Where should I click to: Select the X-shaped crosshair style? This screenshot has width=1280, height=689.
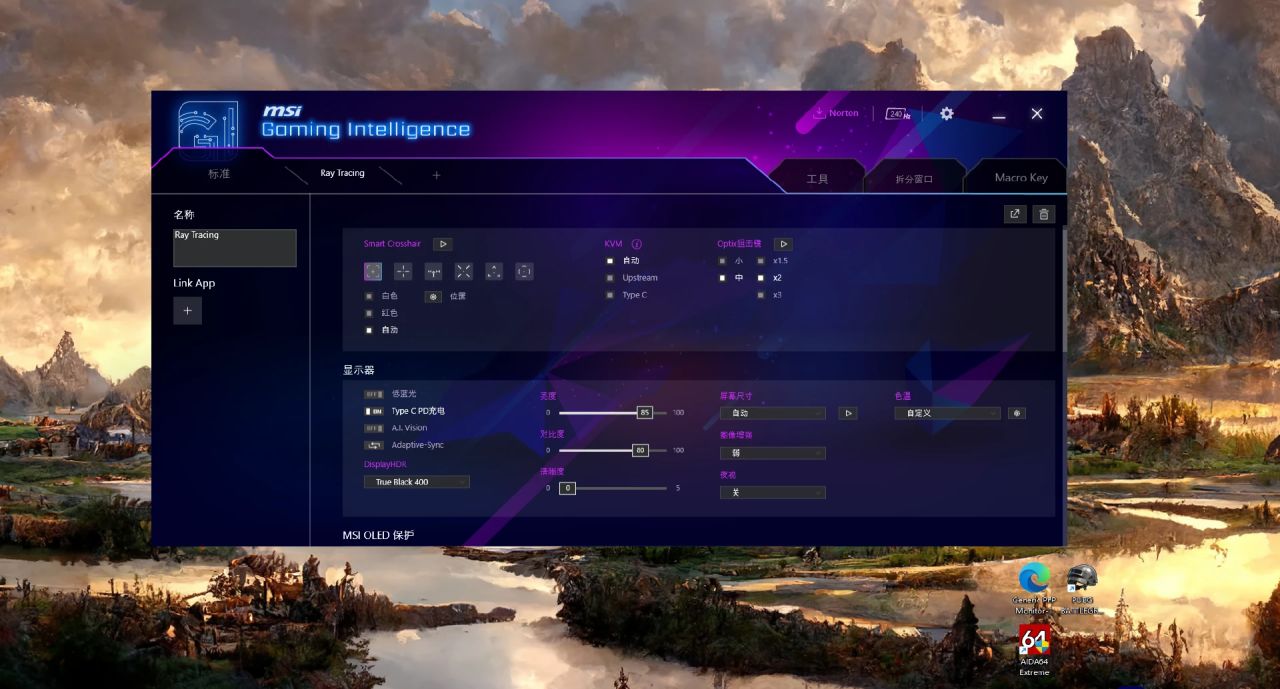(x=464, y=271)
